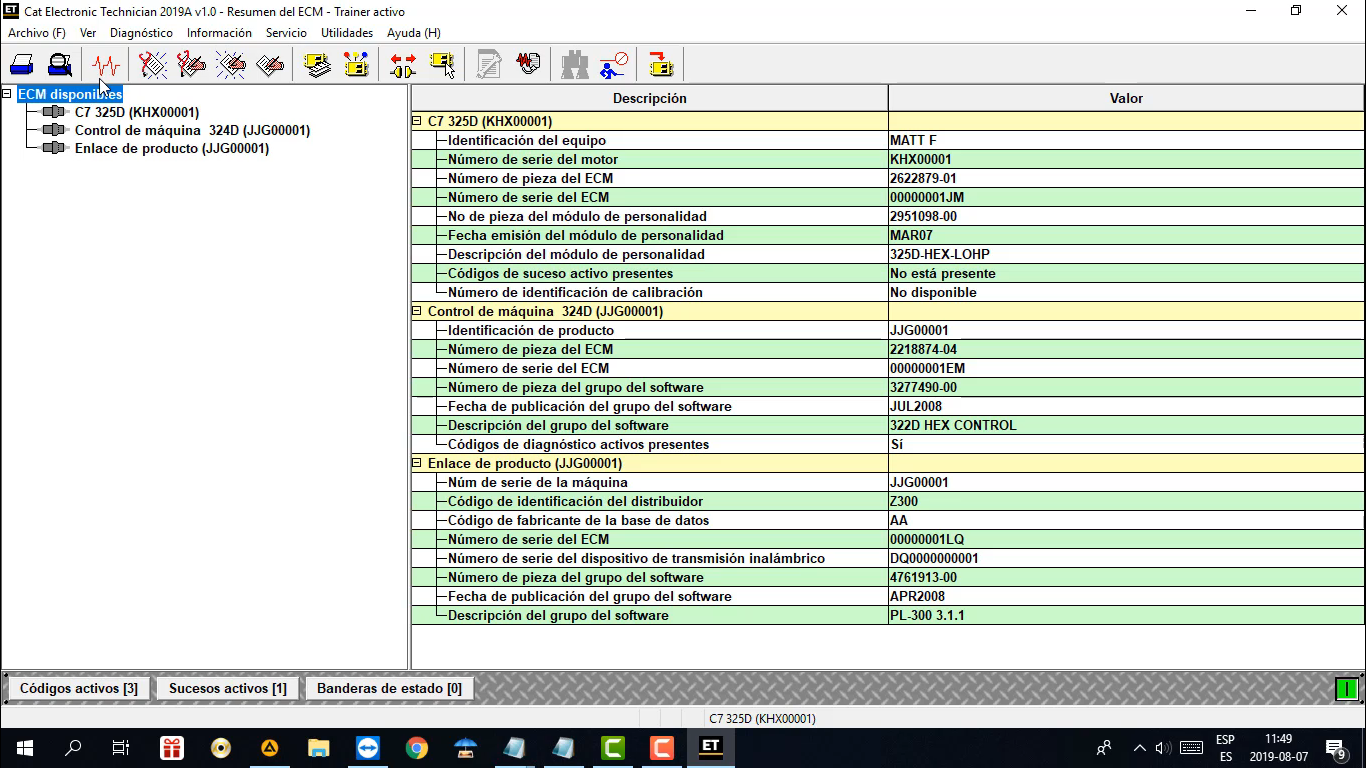Click the C7 325D ECM connector icon
This screenshot has height=768, width=1366.
click(x=54, y=113)
